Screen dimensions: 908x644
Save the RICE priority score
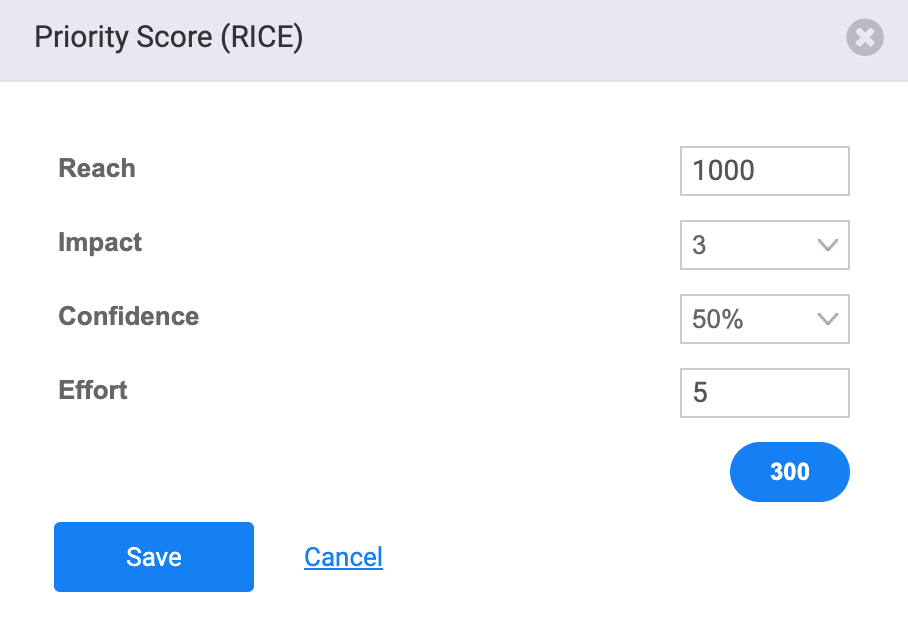point(154,557)
